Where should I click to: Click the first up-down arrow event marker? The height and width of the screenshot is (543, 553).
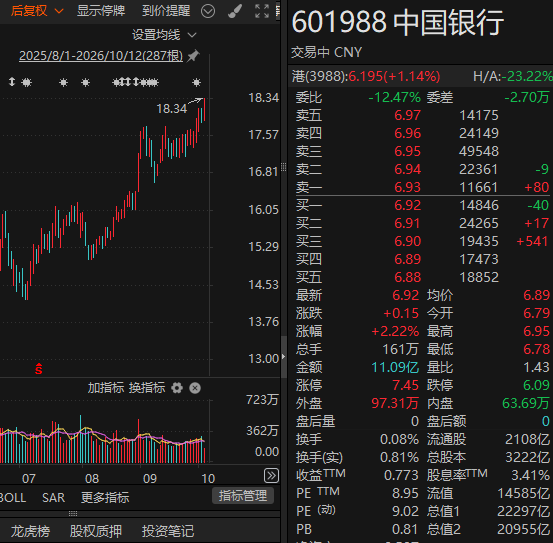(x=12, y=82)
